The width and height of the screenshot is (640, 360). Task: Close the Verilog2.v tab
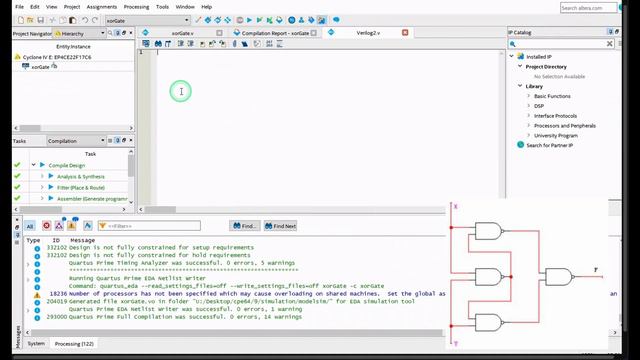pos(405,32)
